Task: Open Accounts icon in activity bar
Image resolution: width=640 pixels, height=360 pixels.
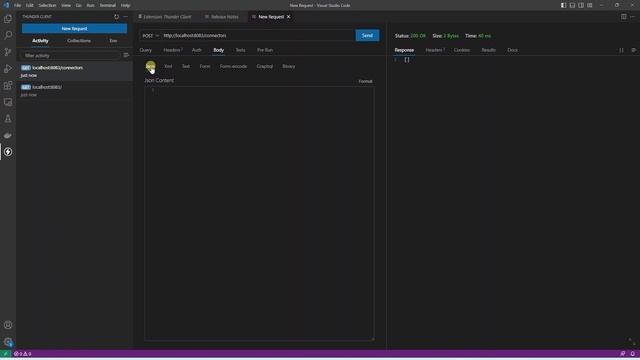Action: (x=8, y=325)
